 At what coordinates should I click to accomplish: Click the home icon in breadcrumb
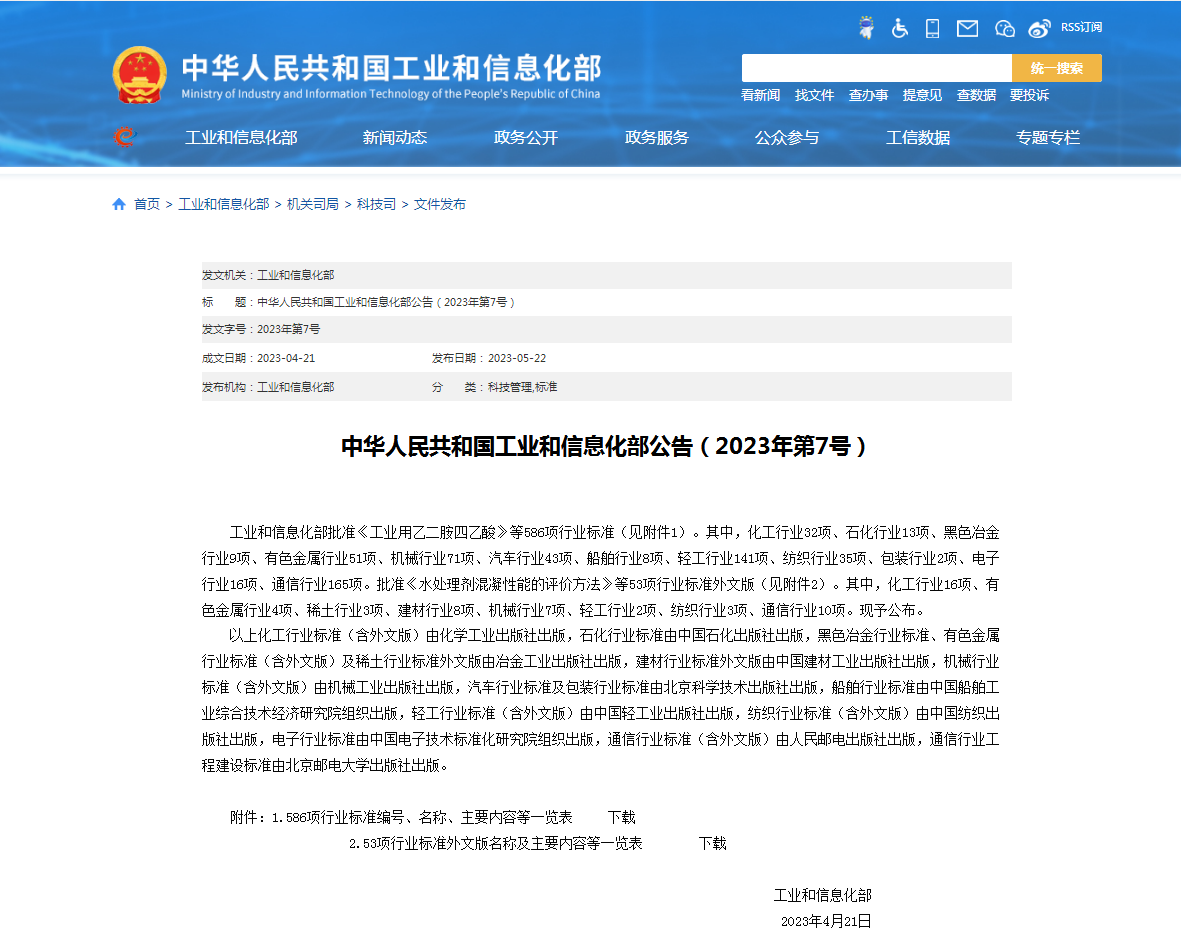pos(118,204)
